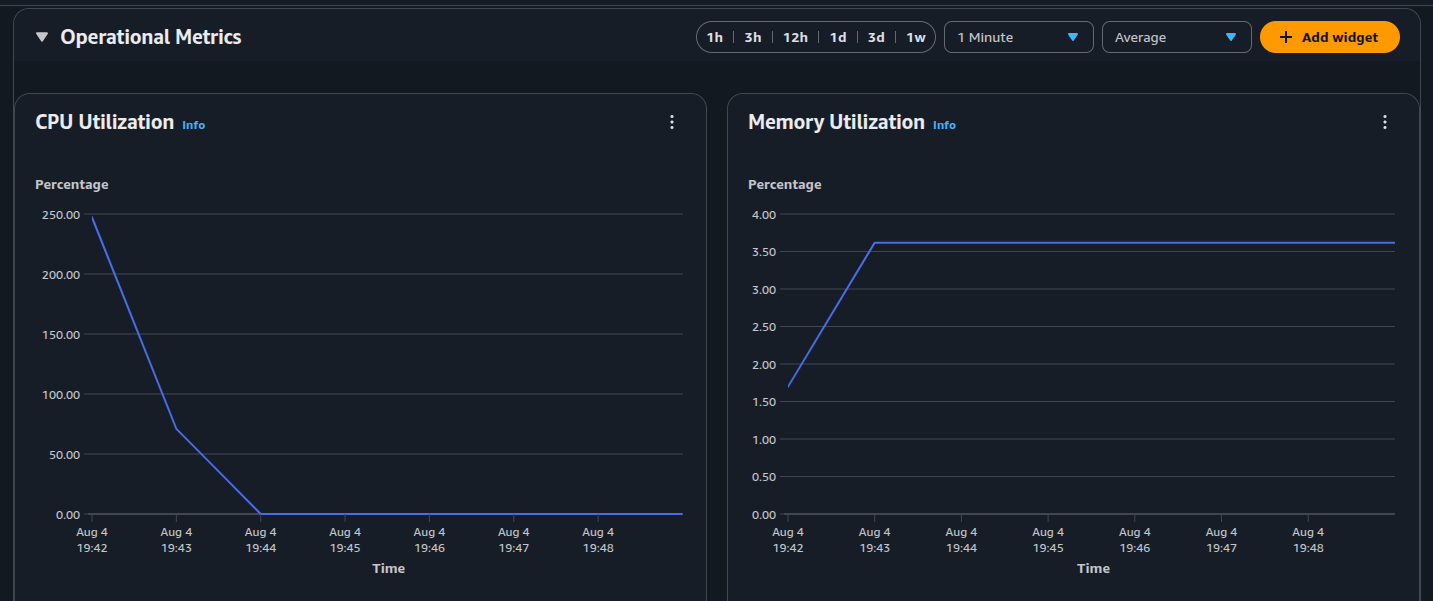The width and height of the screenshot is (1433, 601).
Task: Open the Average statistic dropdown
Action: click(1176, 37)
